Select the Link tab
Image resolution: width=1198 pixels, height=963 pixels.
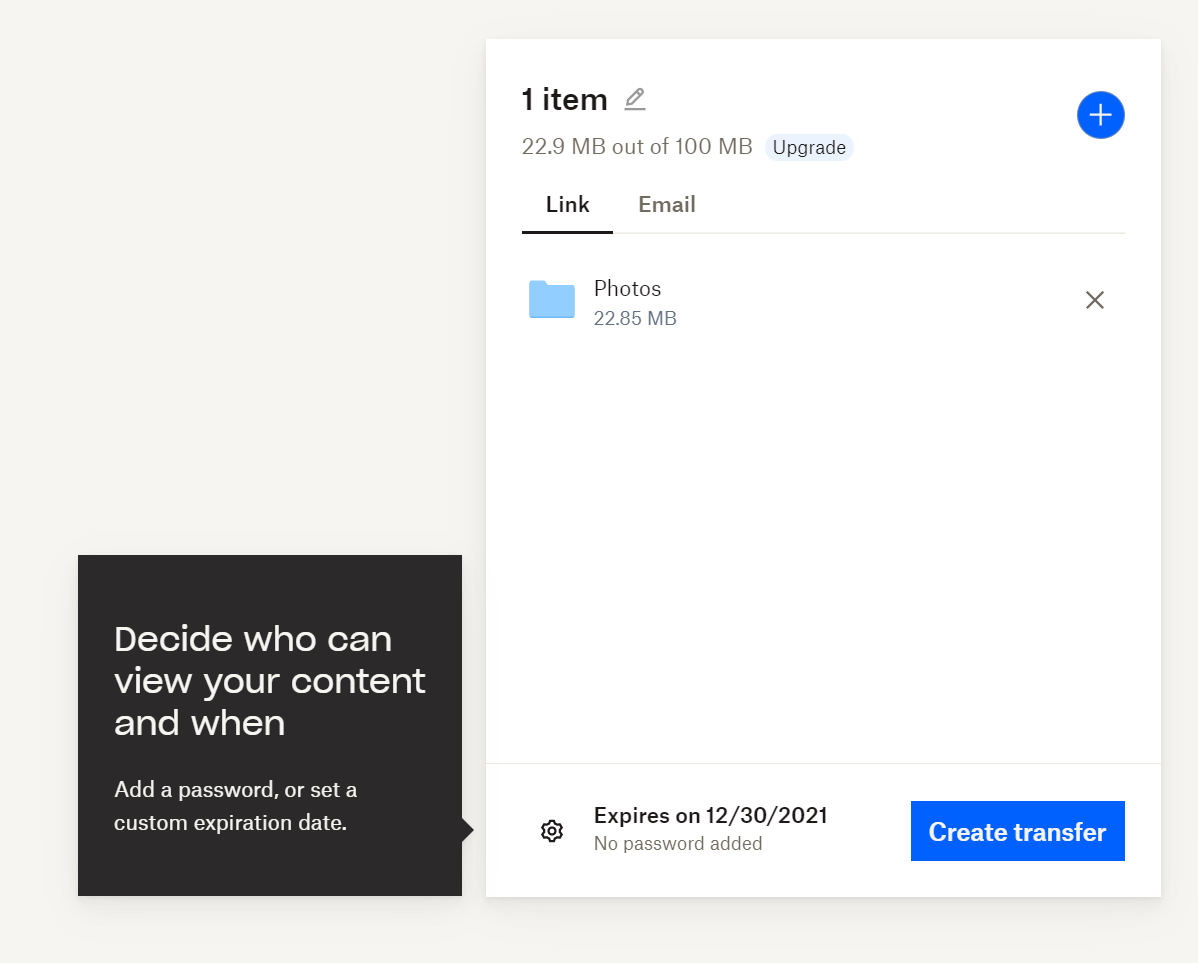pyautogui.click(x=567, y=204)
